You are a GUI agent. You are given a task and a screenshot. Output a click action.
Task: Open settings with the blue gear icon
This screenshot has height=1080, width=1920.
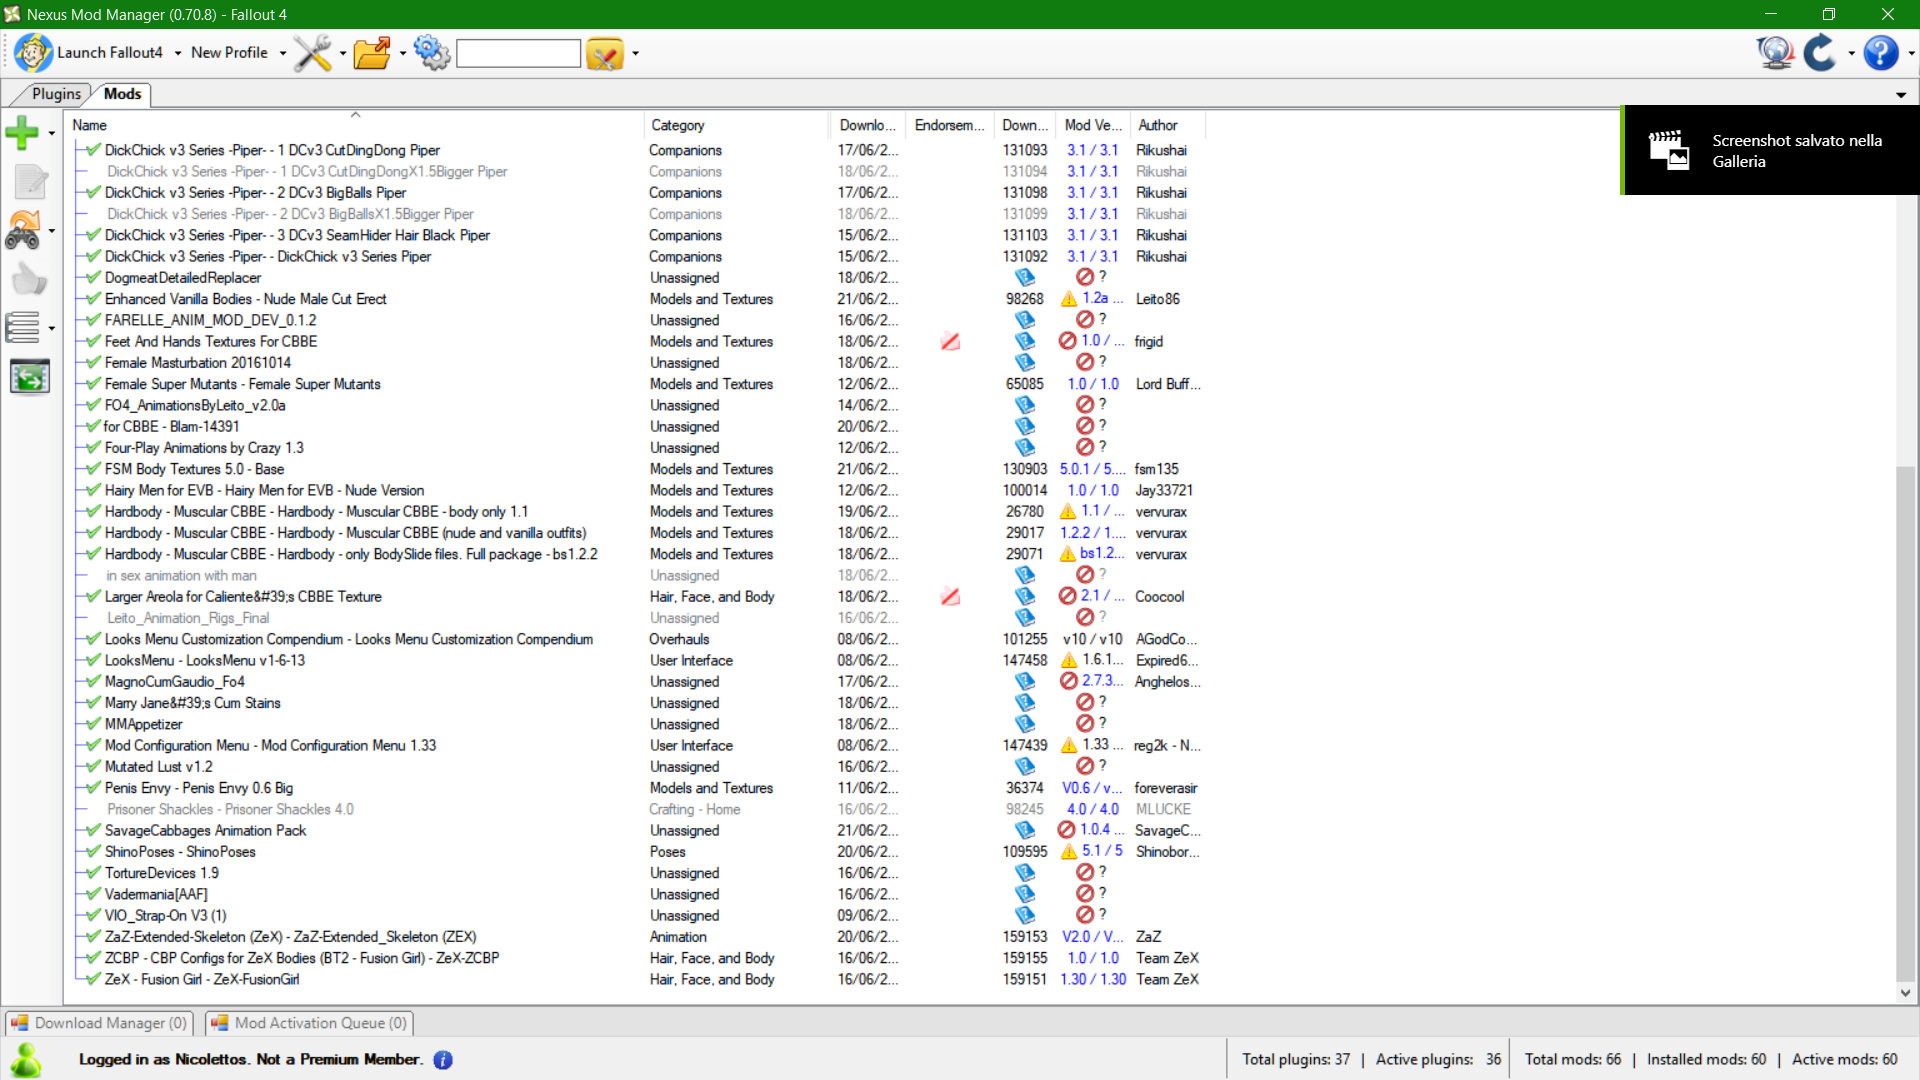click(x=432, y=53)
